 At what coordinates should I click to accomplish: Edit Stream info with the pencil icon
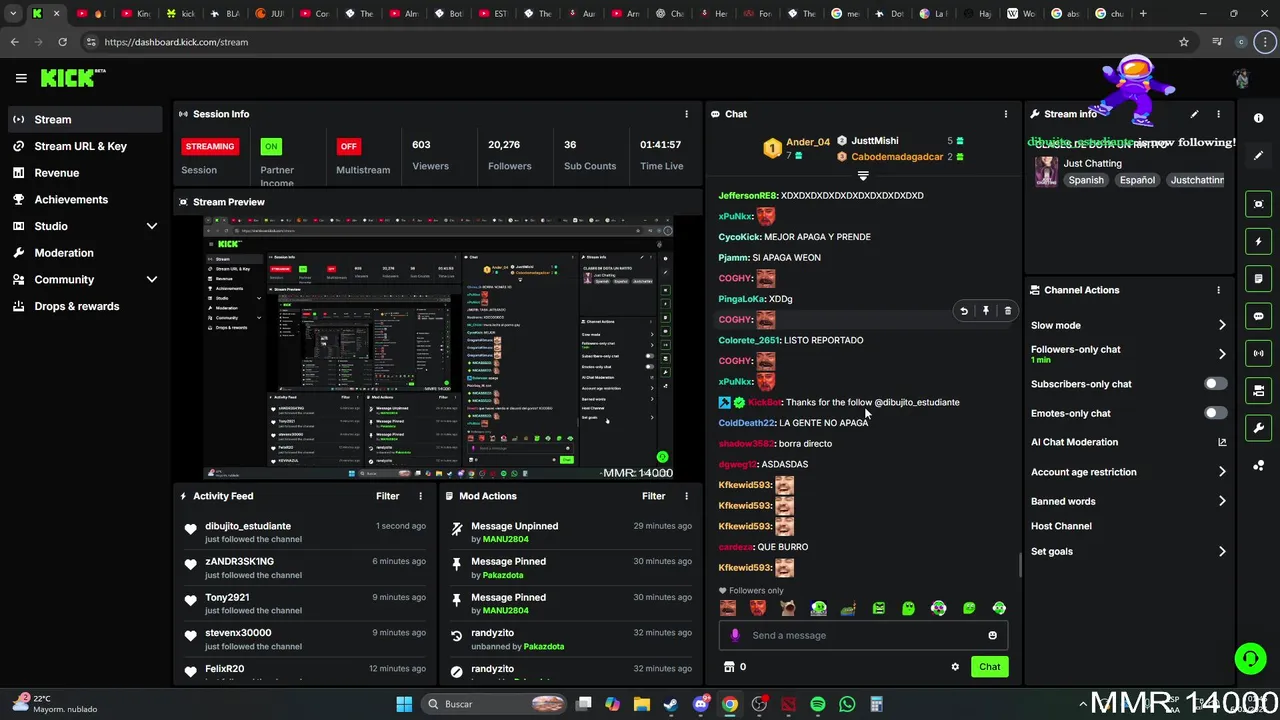click(x=1194, y=114)
